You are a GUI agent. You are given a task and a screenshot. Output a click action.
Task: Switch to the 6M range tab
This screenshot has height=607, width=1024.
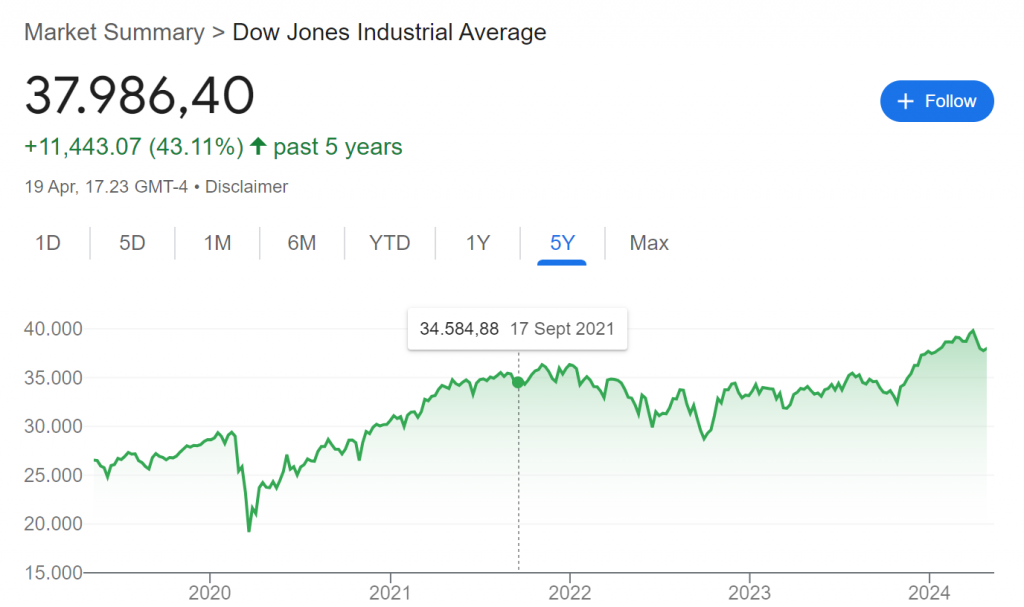301,243
